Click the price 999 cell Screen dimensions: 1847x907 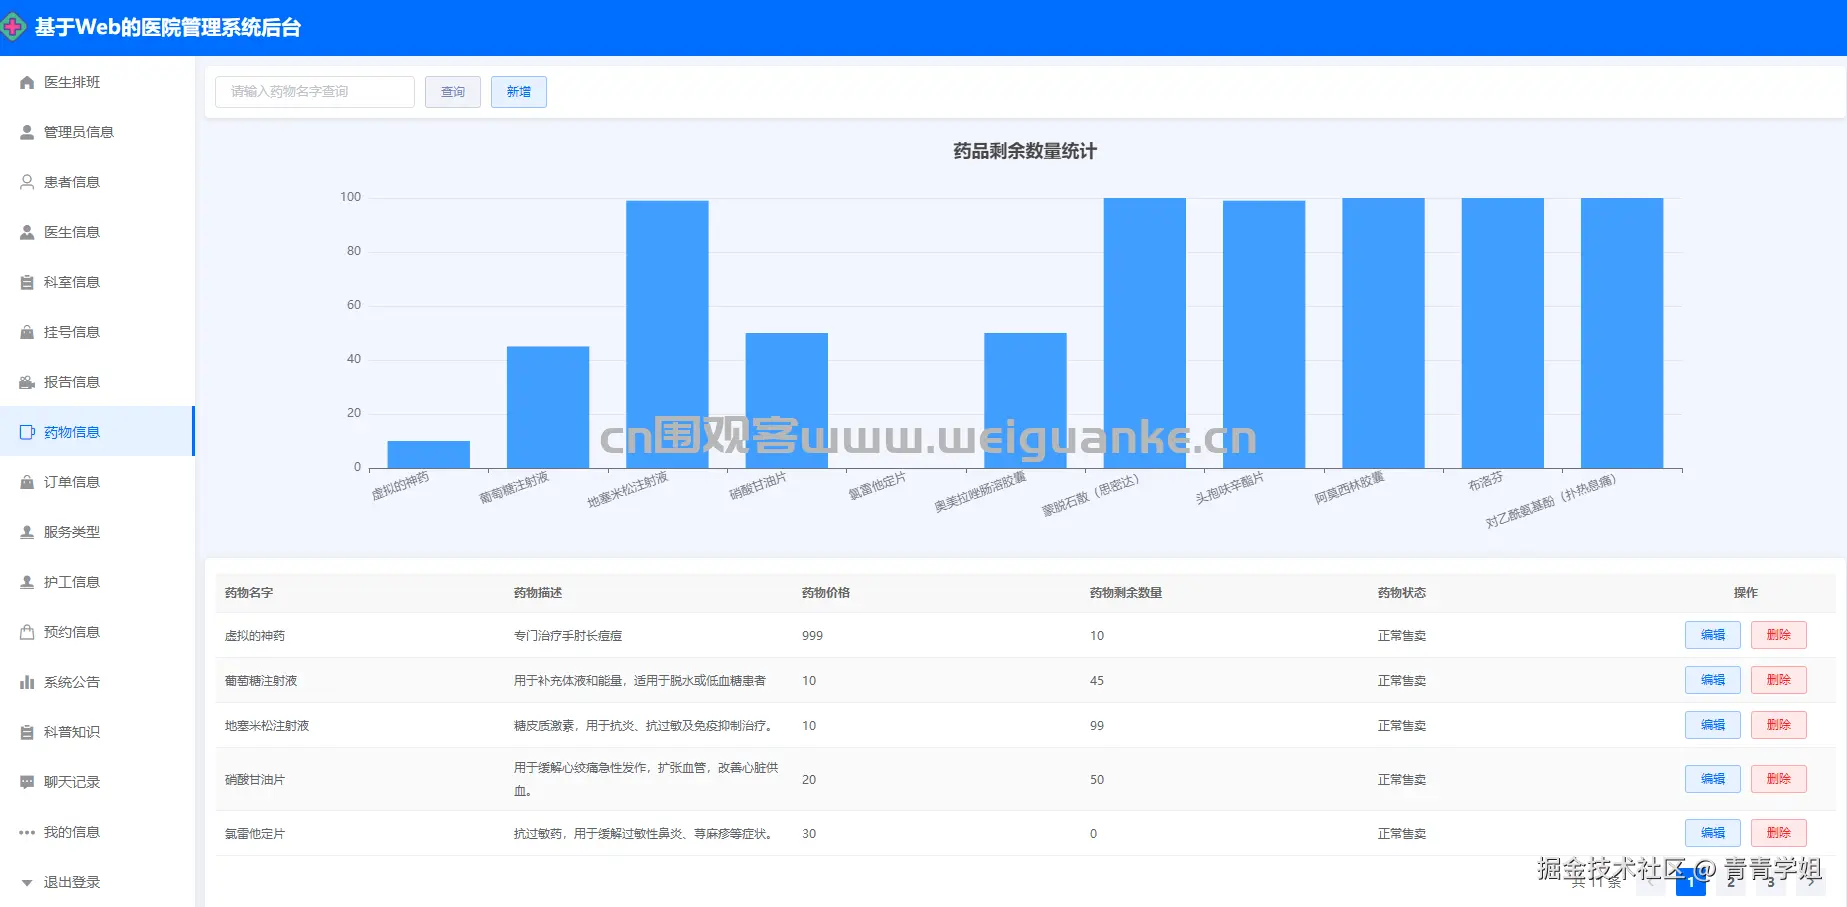813,636
